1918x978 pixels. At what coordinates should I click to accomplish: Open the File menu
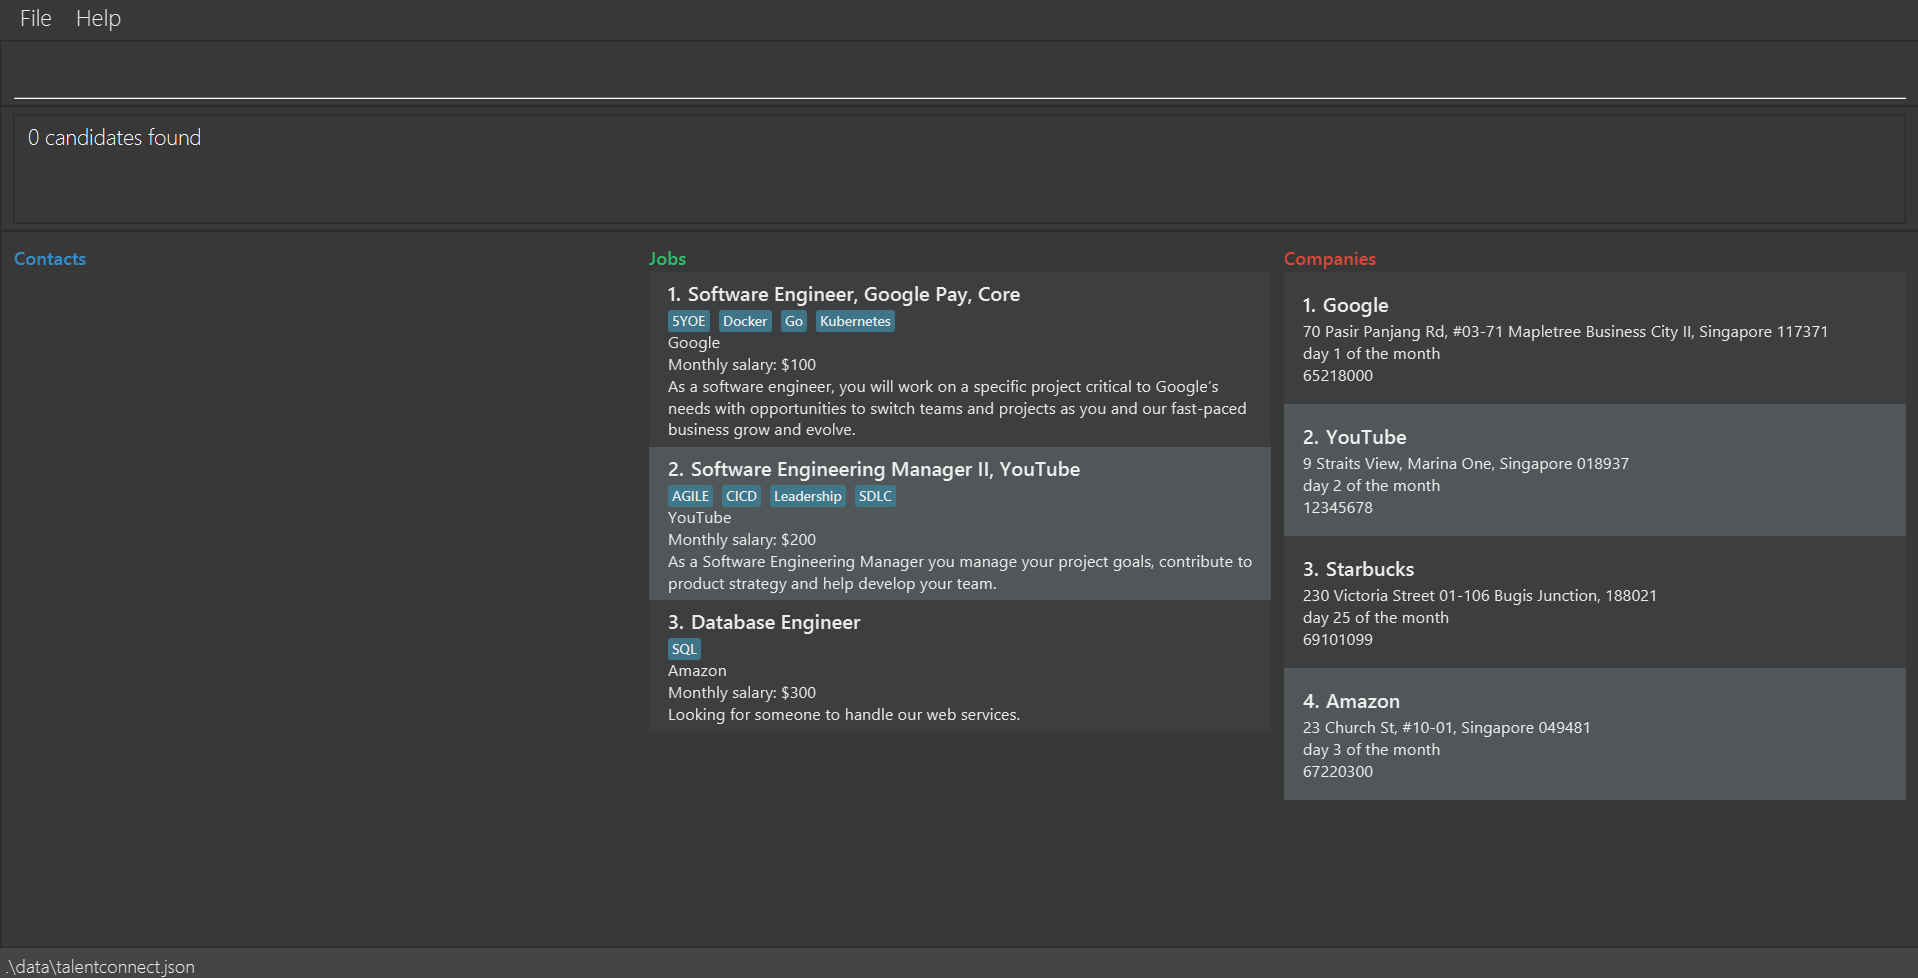coord(35,18)
